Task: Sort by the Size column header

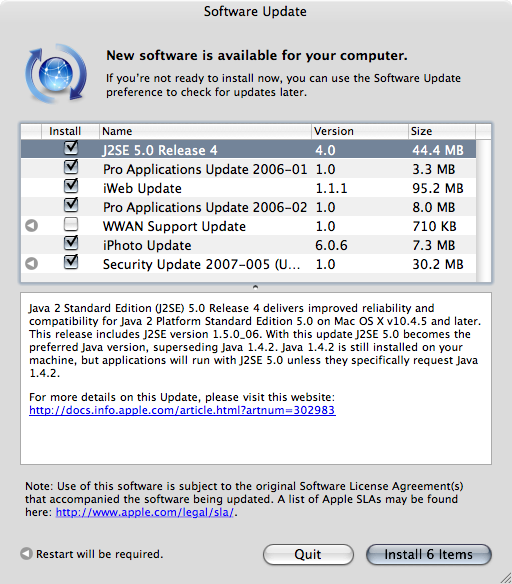Action: [442, 131]
